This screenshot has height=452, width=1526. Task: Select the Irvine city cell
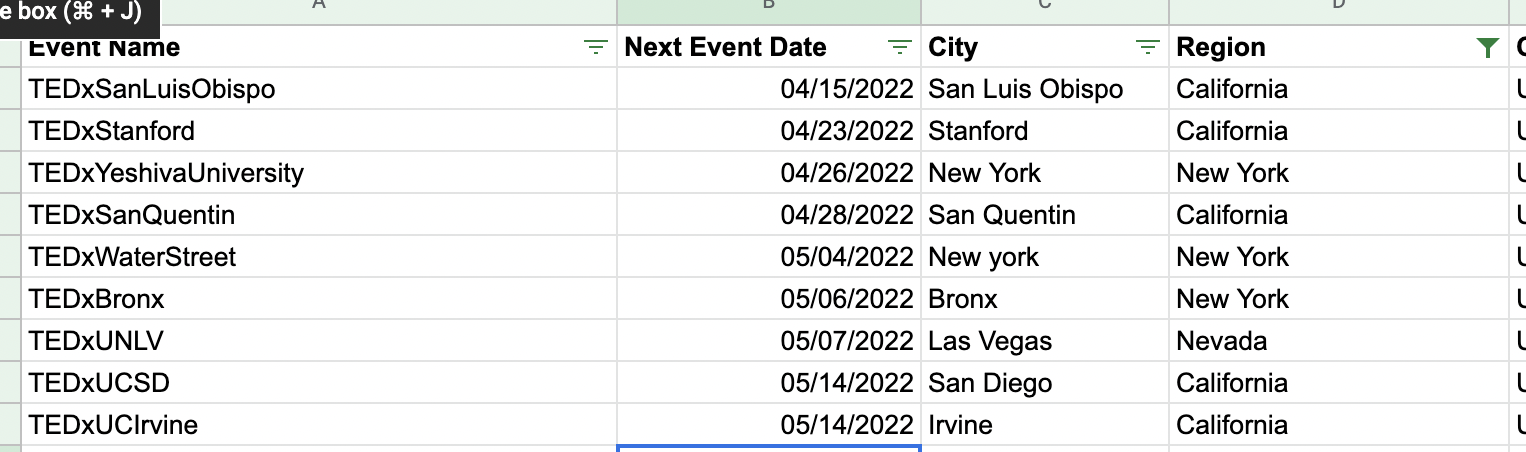click(x=1045, y=425)
